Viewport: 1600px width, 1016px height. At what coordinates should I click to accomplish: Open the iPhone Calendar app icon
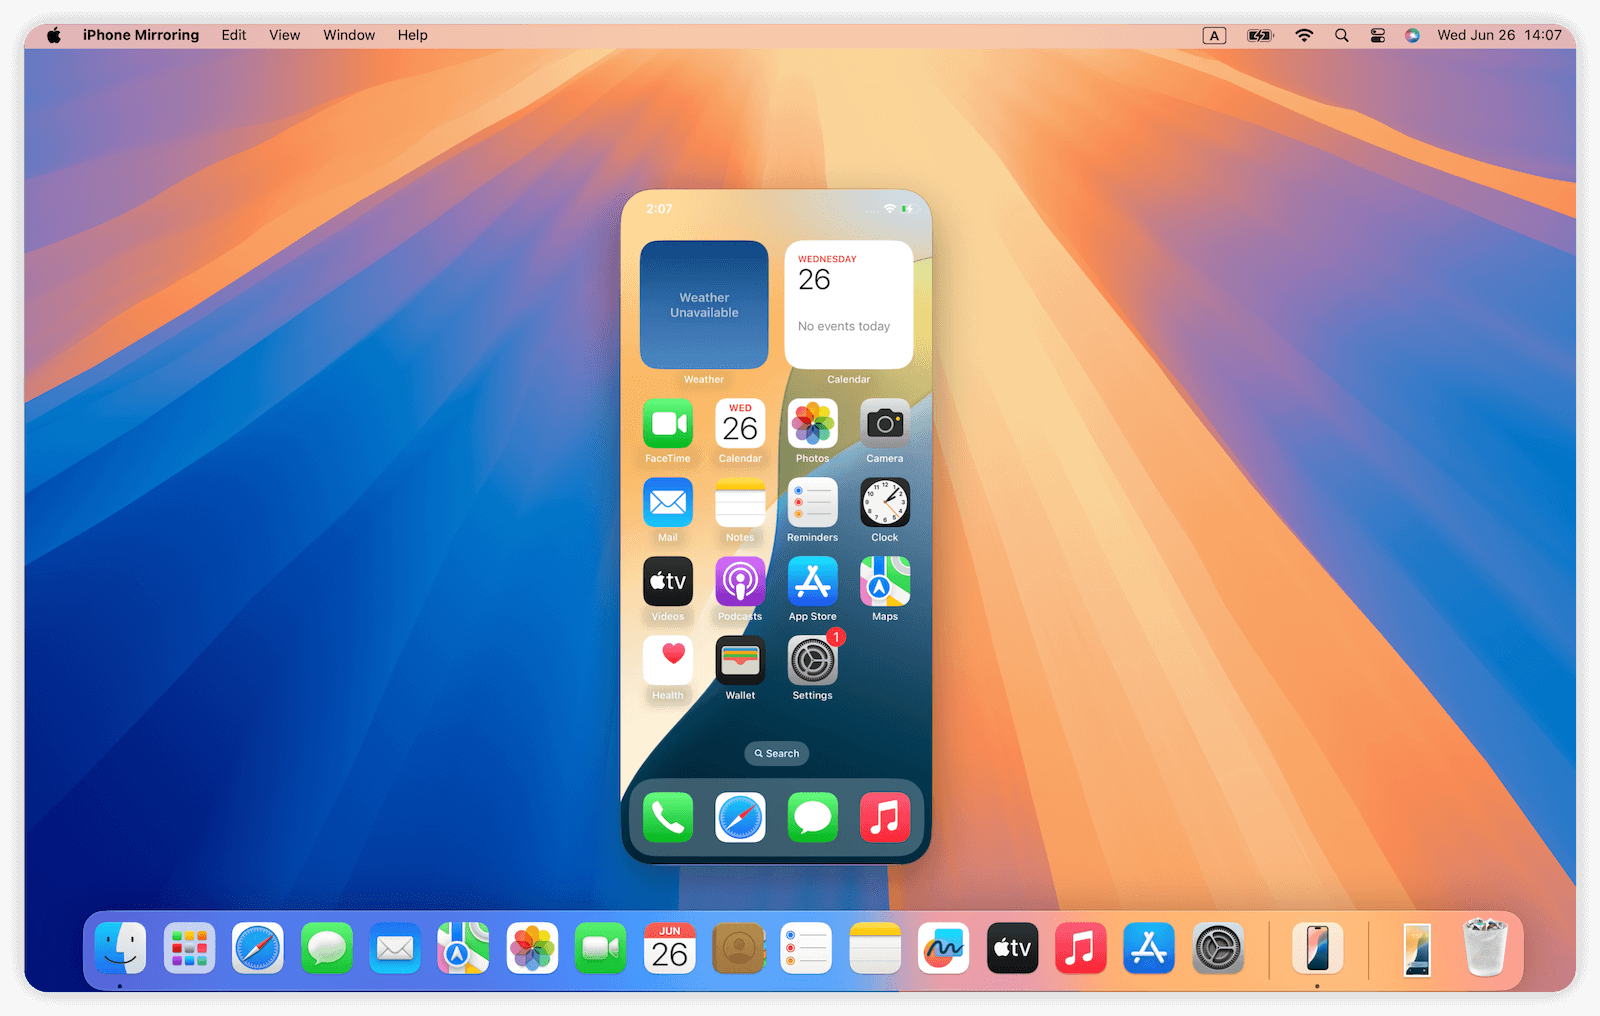[740, 424]
